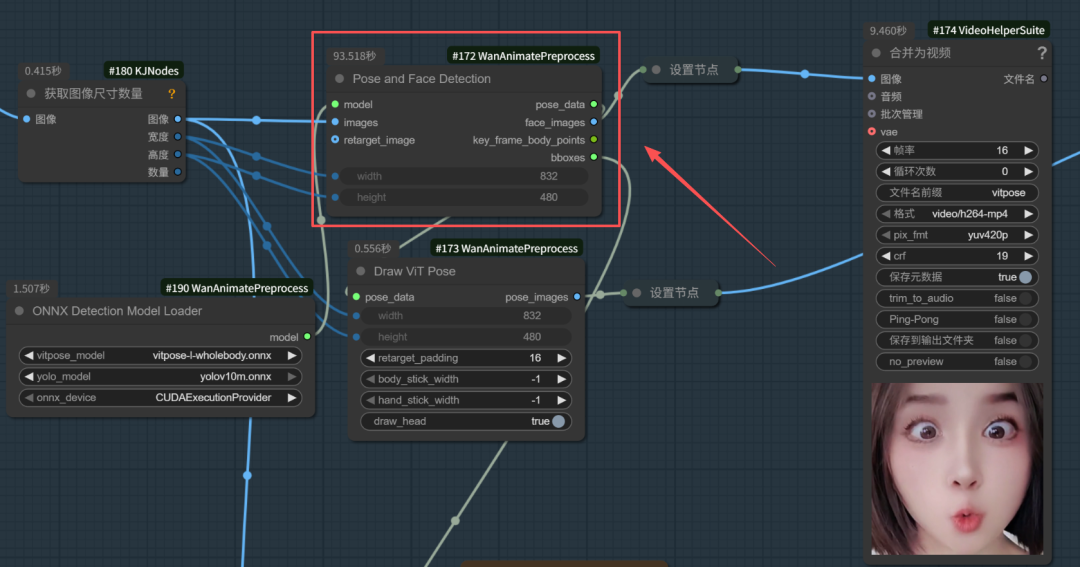Click the key_frame_body_points output socket
Screen dimensions: 1080x567
[x=594, y=140]
